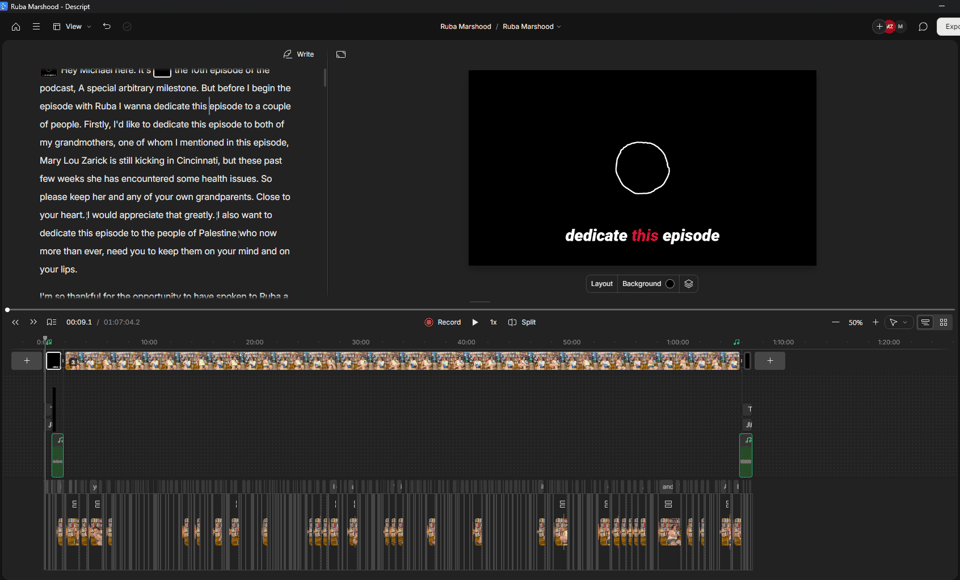
Task: Open the Layout options
Action: point(601,284)
